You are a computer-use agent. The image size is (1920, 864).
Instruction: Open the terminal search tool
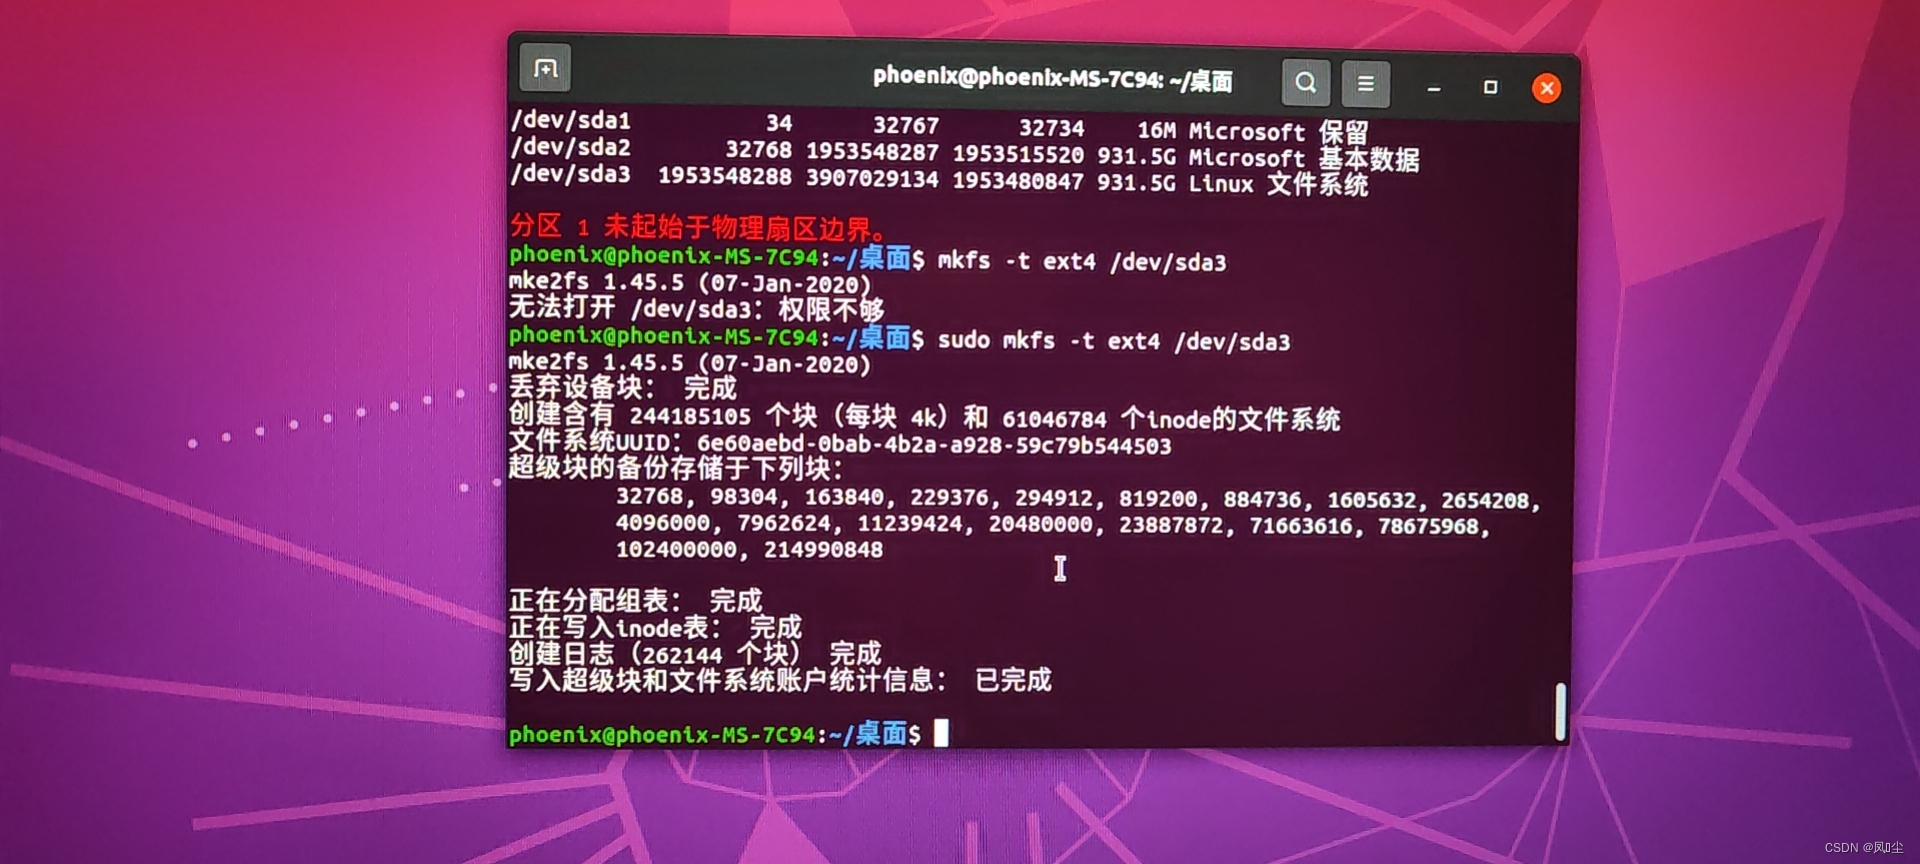(x=1305, y=82)
